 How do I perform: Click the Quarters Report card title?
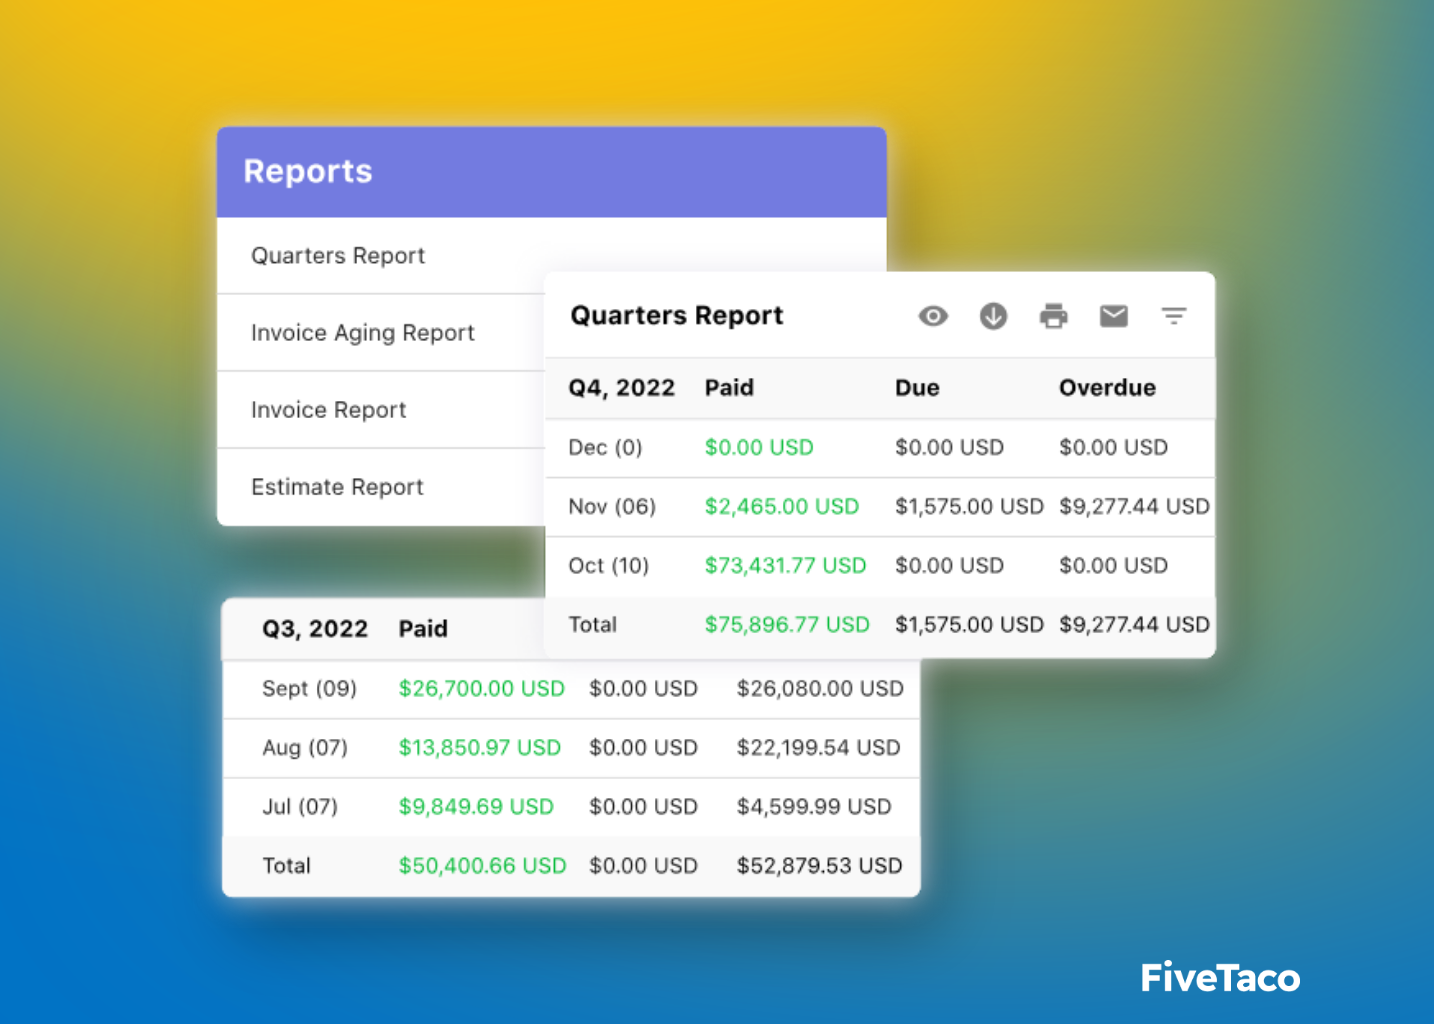click(677, 316)
